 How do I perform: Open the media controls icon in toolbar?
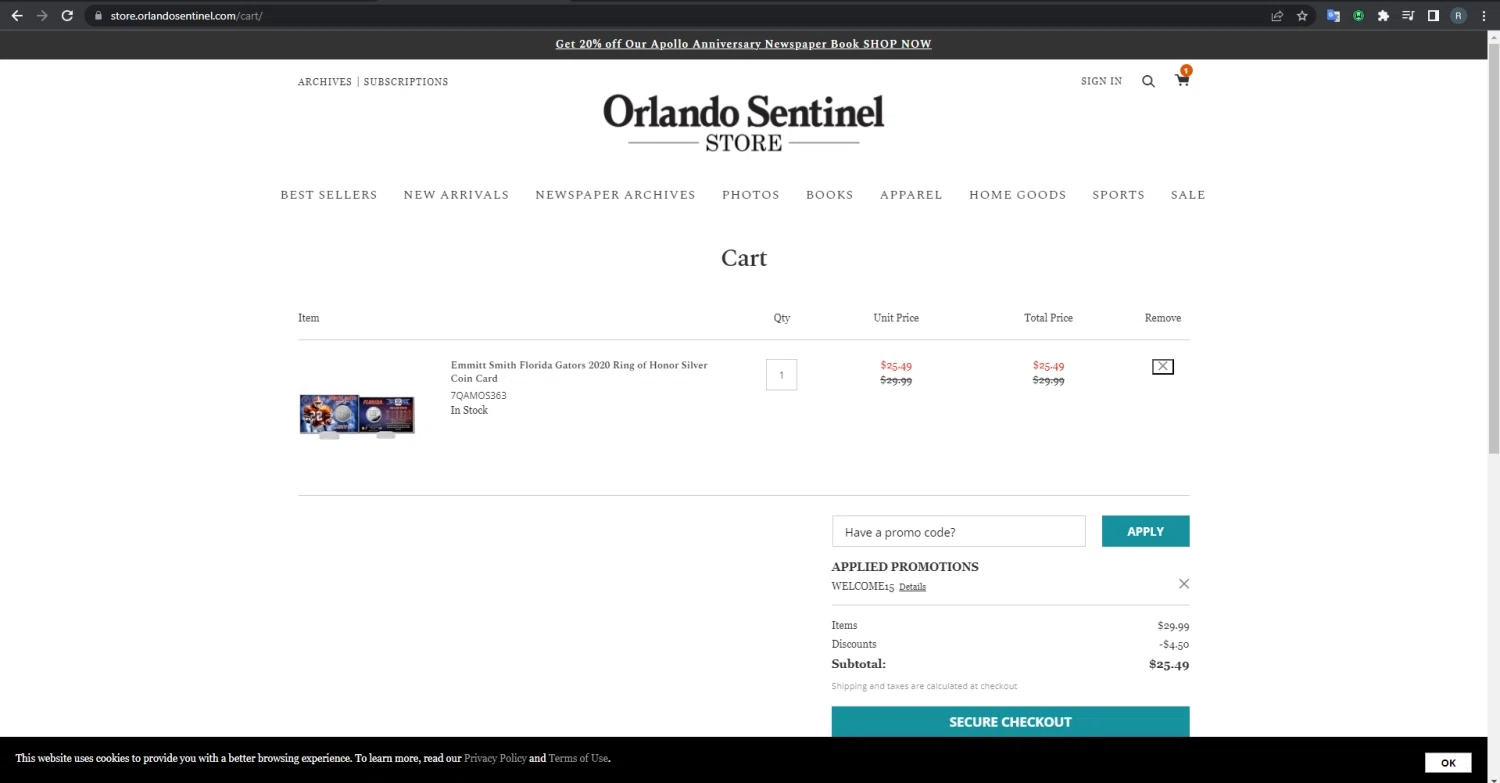coord(1408,16)
